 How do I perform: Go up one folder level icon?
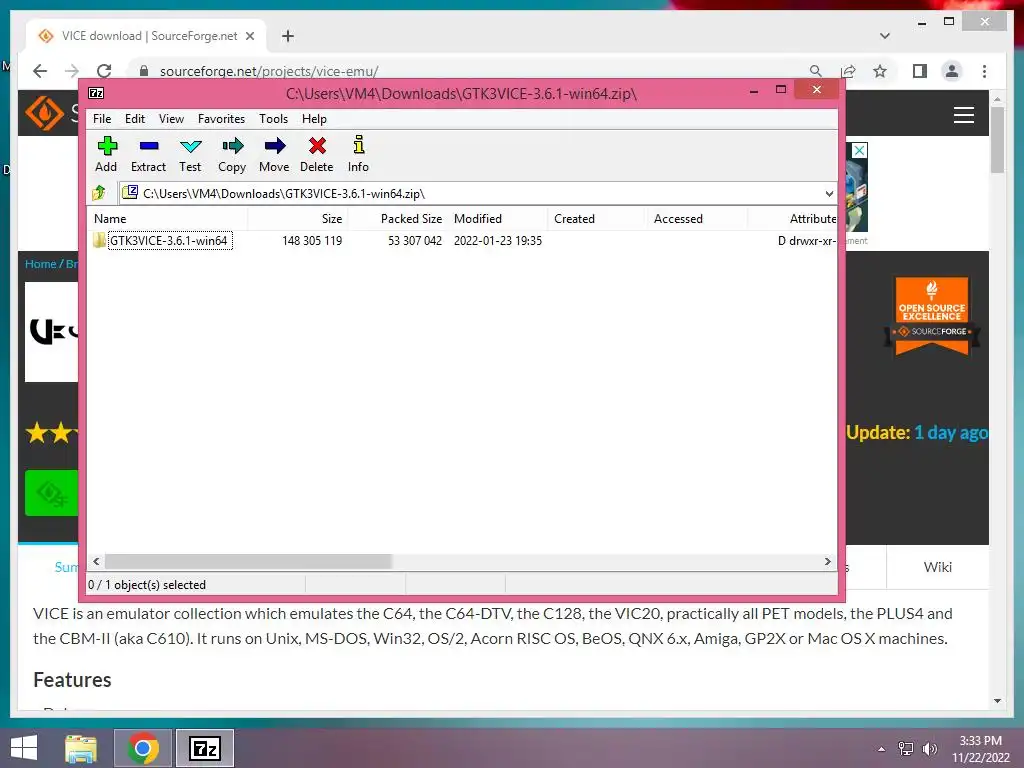[x=99, y=193]
